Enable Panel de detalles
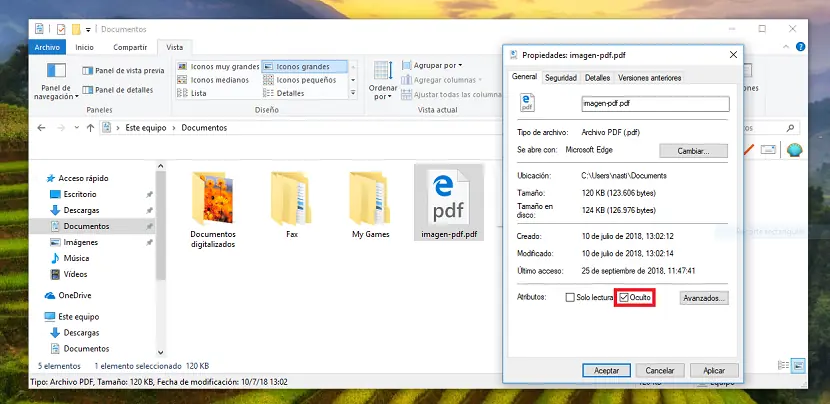The image size is (830, 404). 118,90
